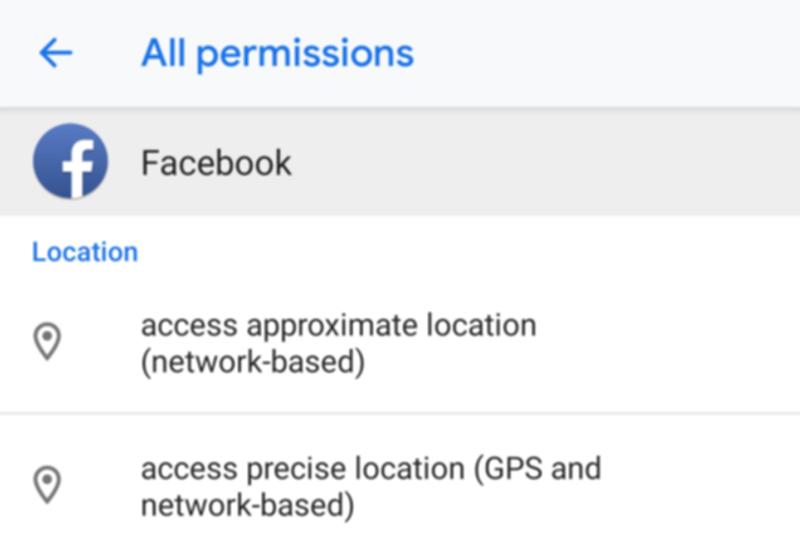
Task: Click empty space right of the Facebook label
Action: (550, 162)
